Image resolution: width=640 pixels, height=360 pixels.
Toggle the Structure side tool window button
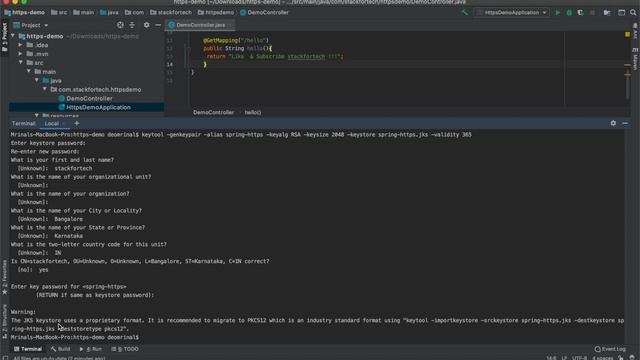pos(4,322)
